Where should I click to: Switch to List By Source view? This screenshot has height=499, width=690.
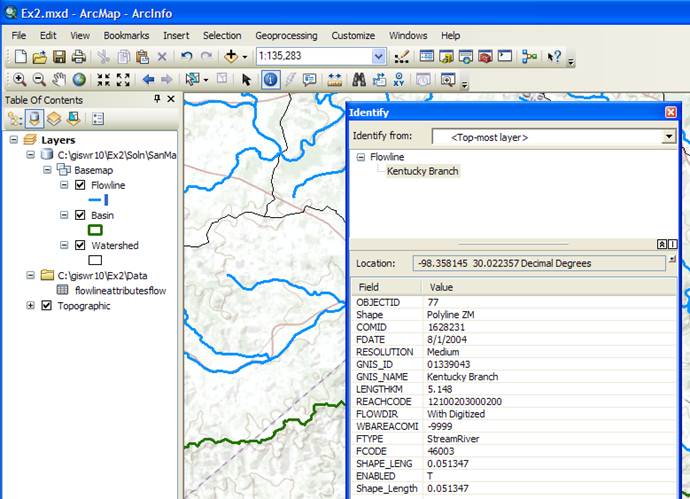click(35, 119)
